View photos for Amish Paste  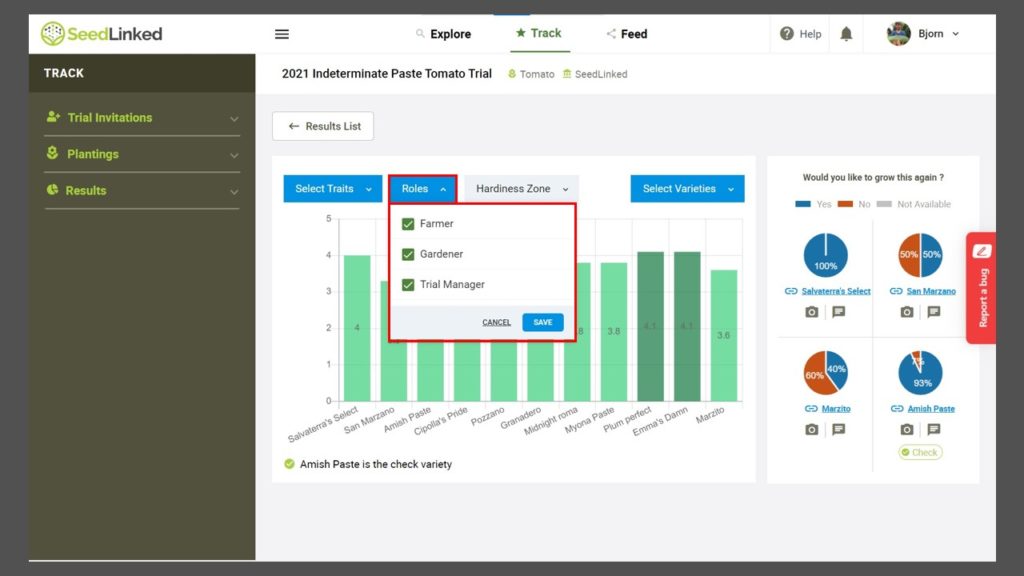[x=906, y=430]
